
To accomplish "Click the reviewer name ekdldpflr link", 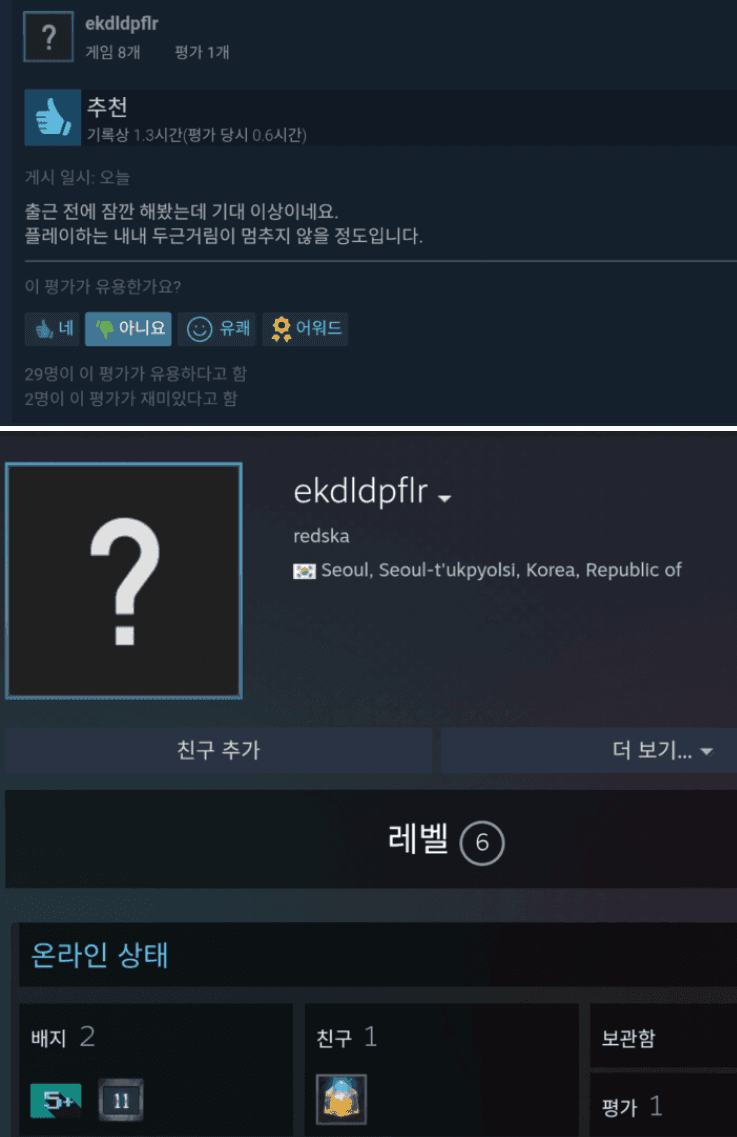I will [x=122, y=24].
